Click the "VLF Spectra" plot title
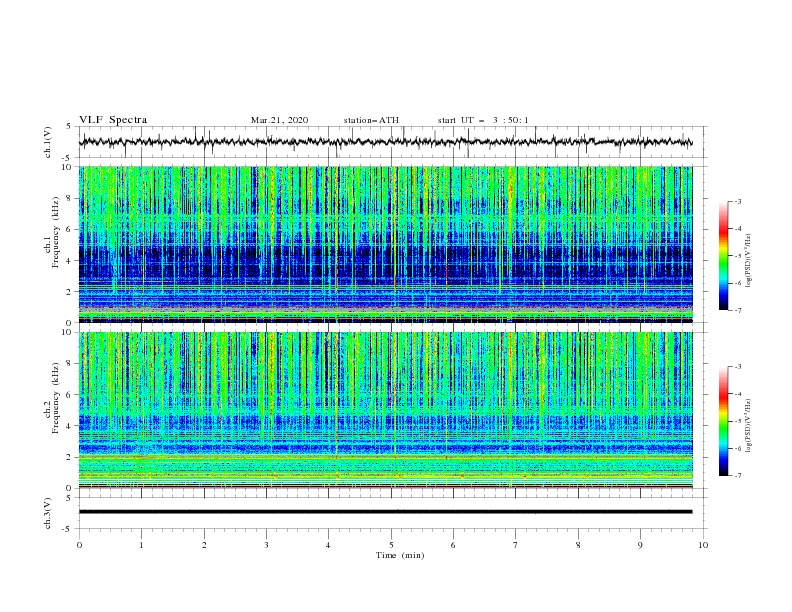Screen dimensions: 792x612 coord(113,120)
